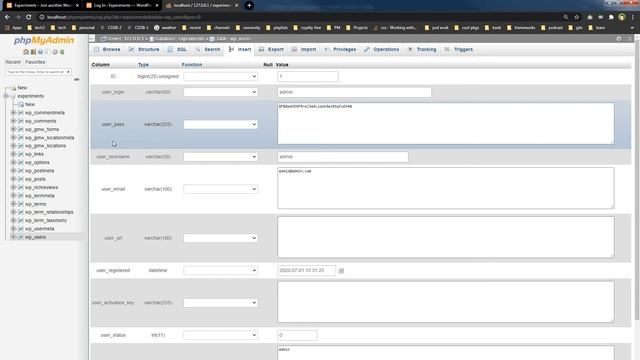Open the Tracking tab
The height and width of the screenshot is (360, 640).
pos(422,49)
